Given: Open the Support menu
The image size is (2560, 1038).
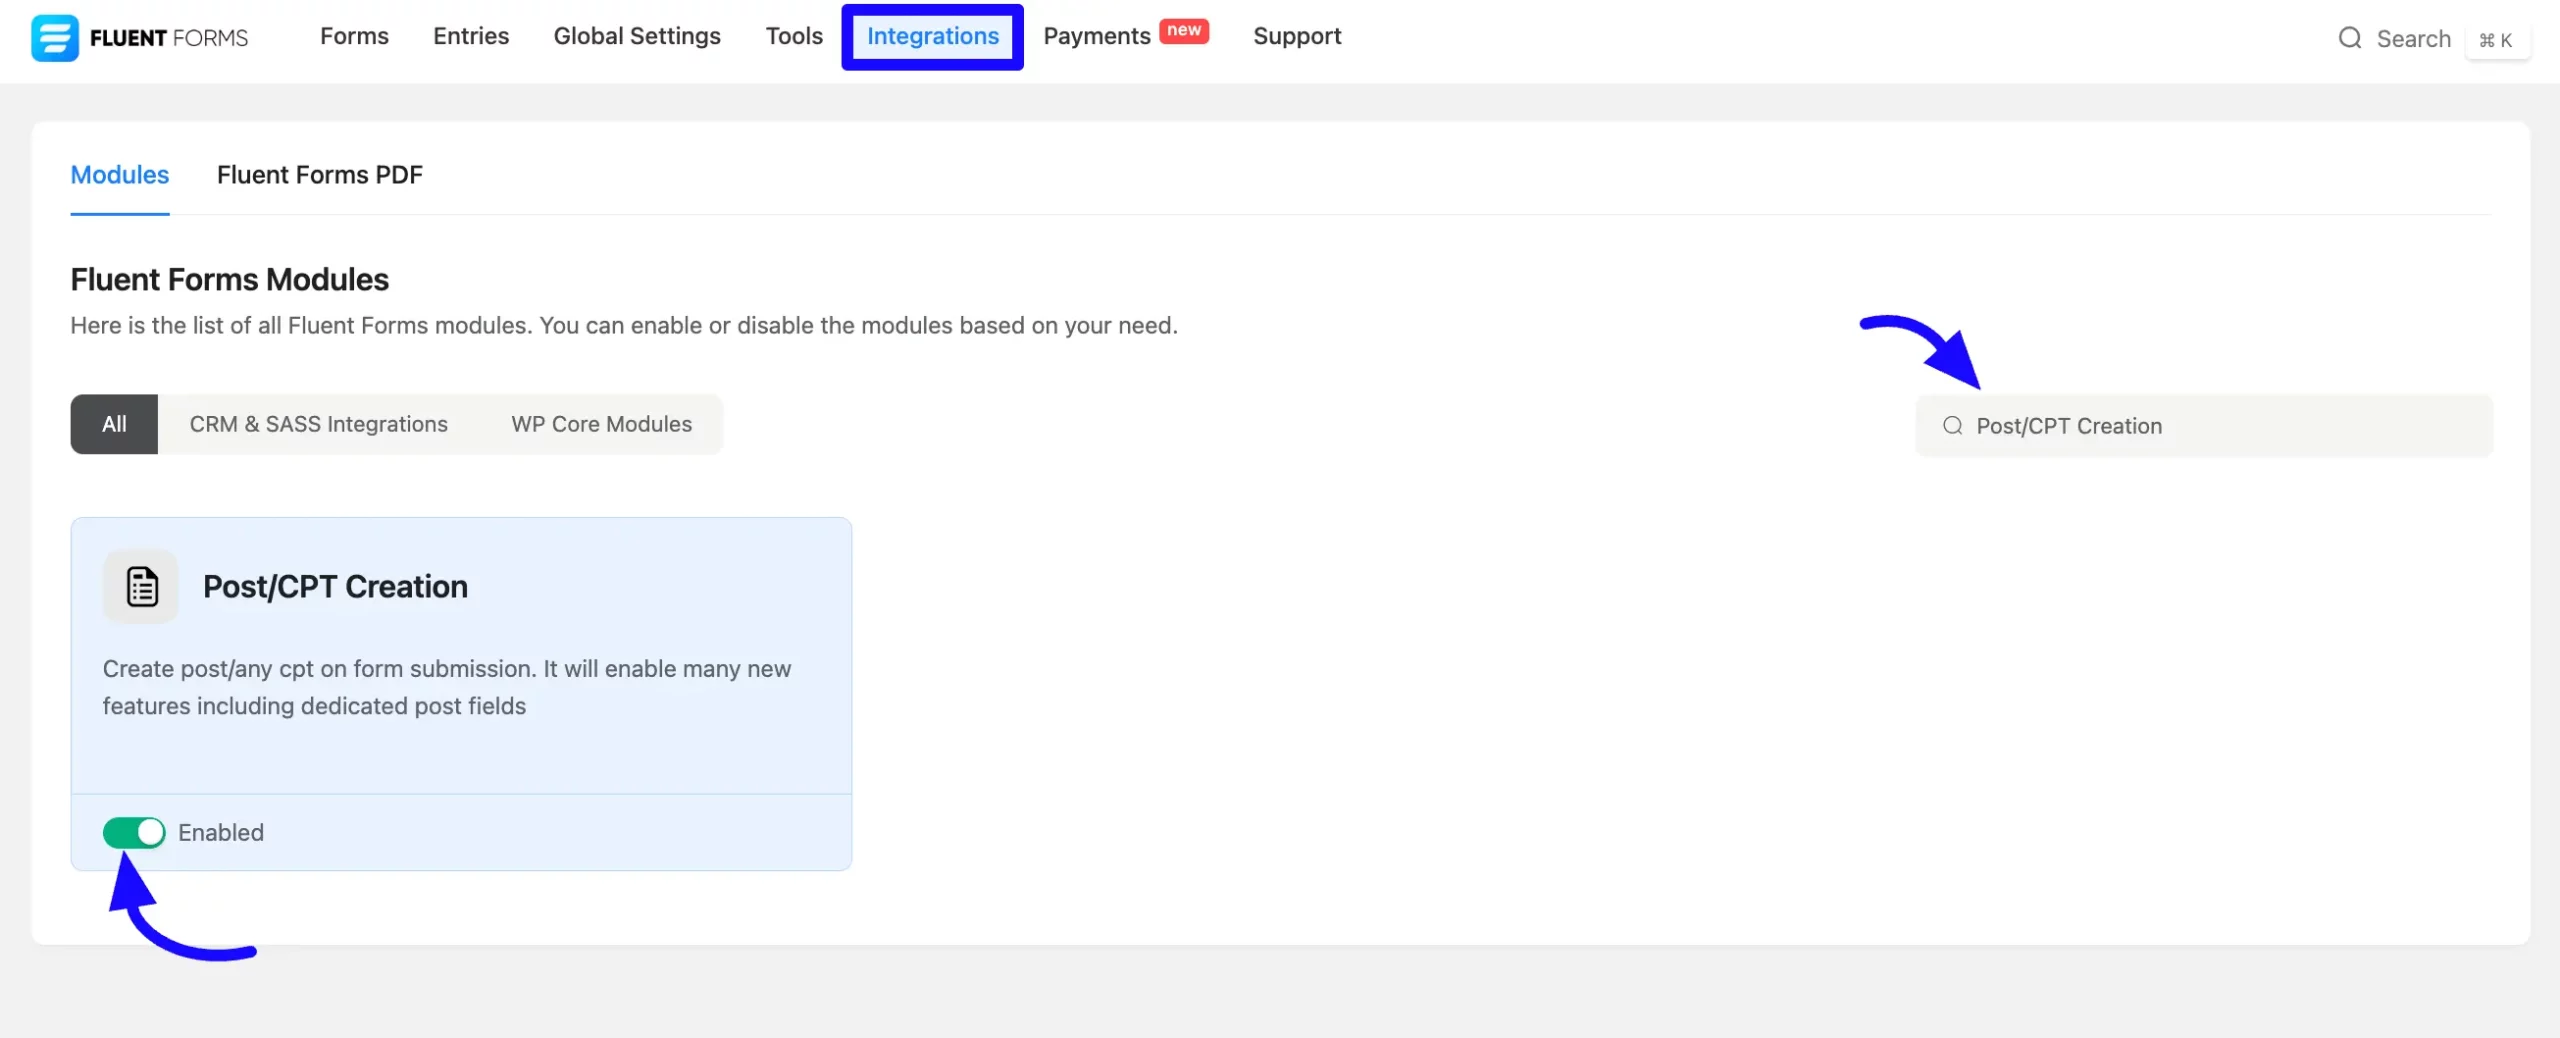Looking at the screenshot, I should 1297,36.
